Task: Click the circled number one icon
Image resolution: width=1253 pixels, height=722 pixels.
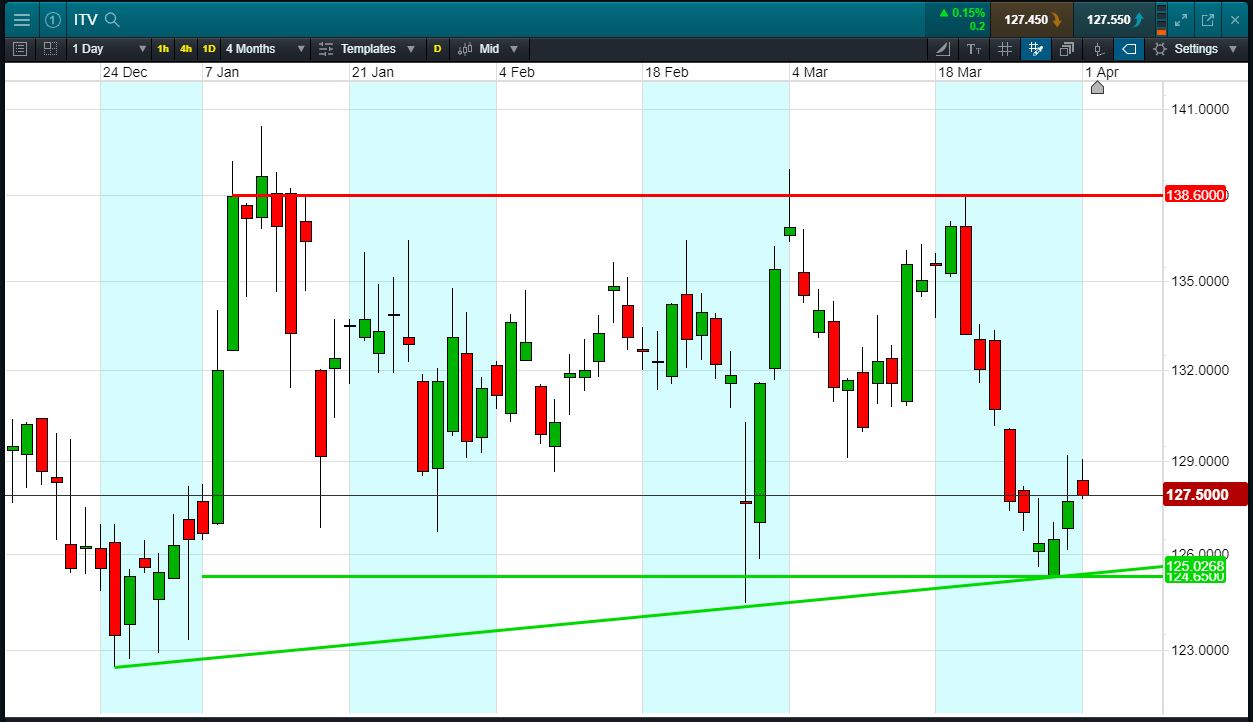Action: tap(53, 19)
